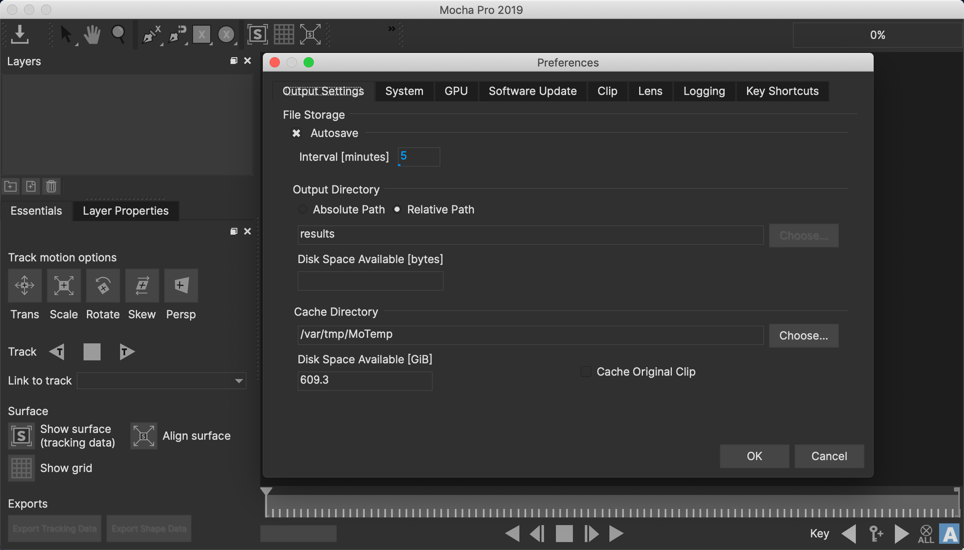
Task: Click the duplicate layer icon
Action: click(x=31, y=186)
